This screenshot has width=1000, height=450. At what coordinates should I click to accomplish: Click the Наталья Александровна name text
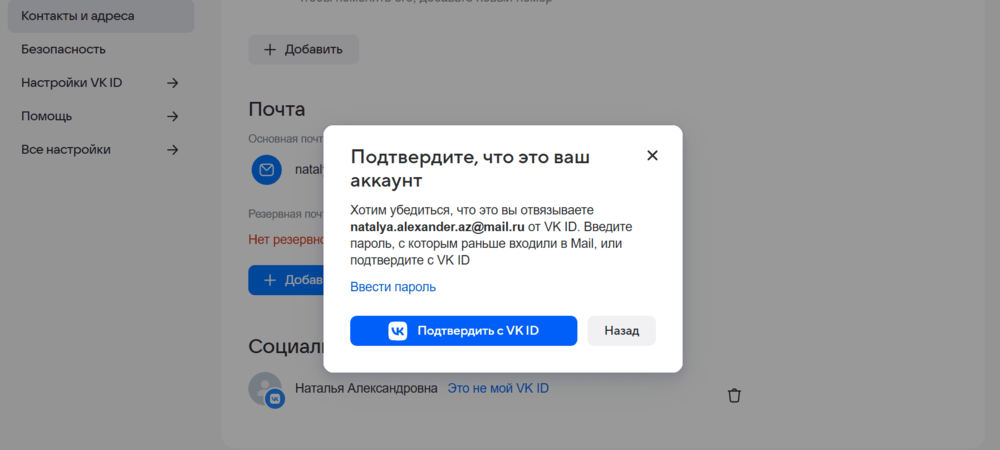click(x=366, y=388)
